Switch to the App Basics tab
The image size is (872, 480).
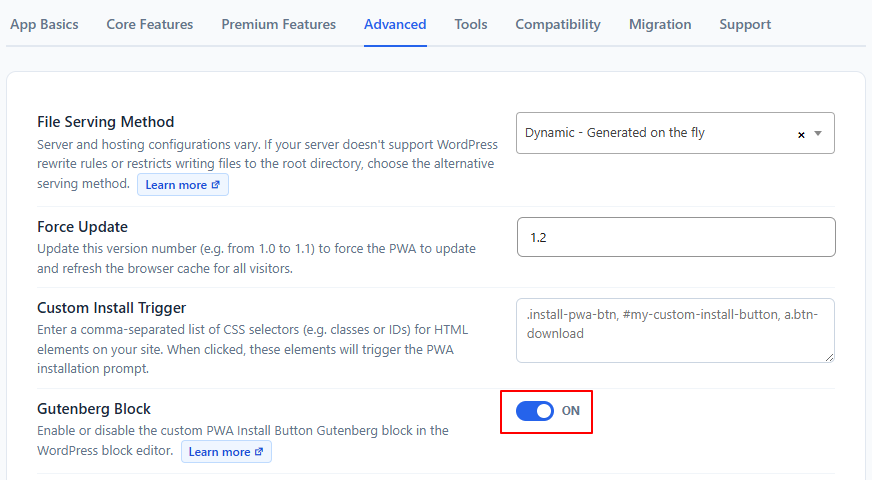tap(44, 24)
